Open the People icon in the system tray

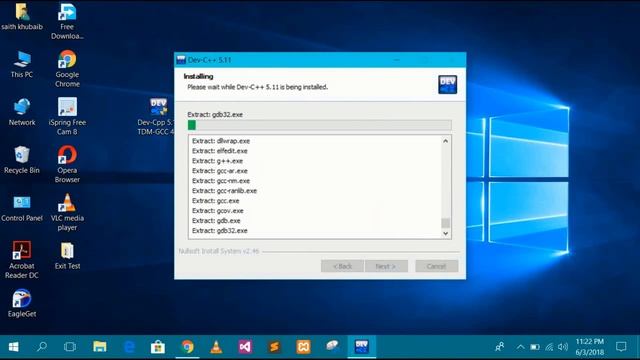coord(500,347)
